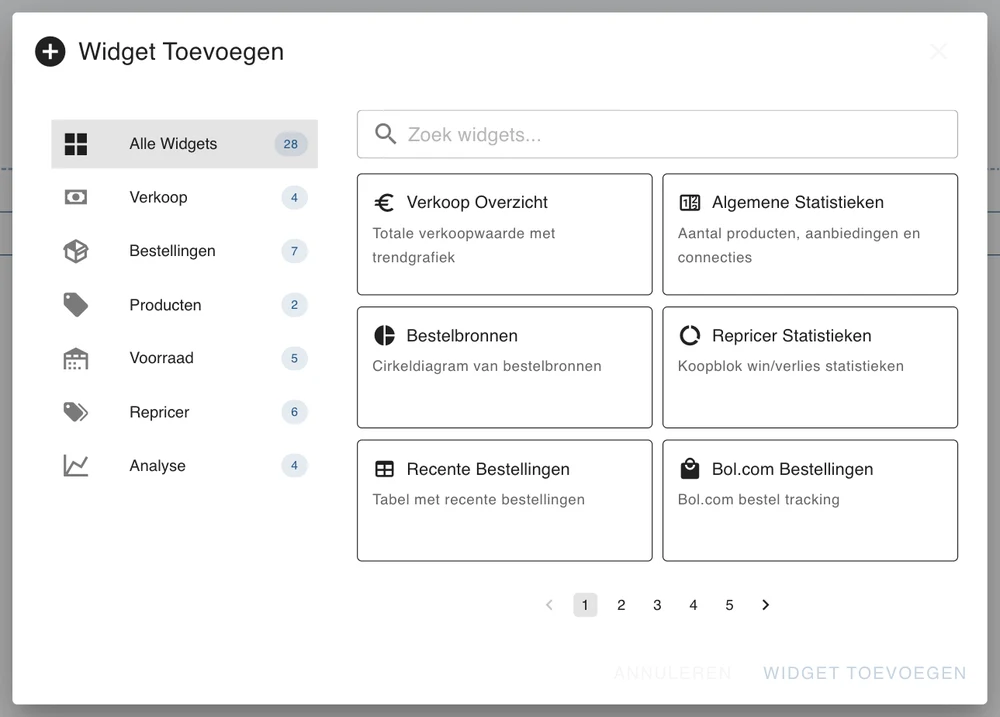Image resolution: width=1000 pixels, height=717 pixels.
Task: Click the Verkoop money icon
Action: pyautogui.click(x=76, y=197)
